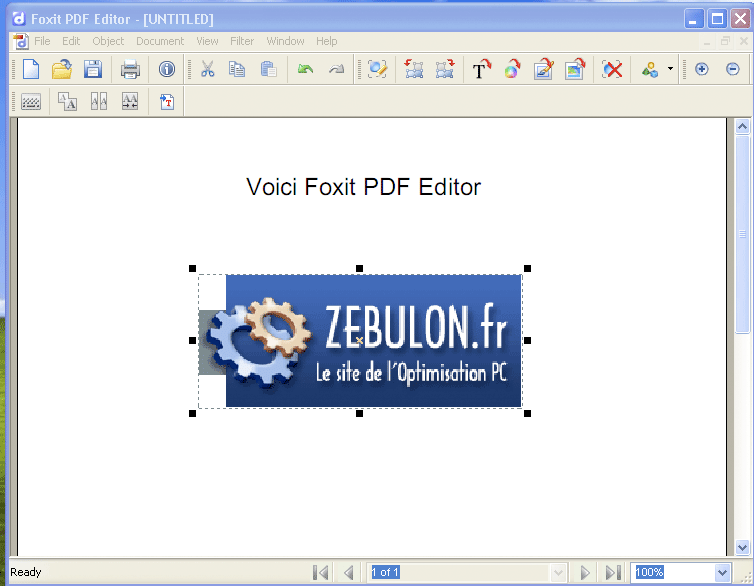The image size is (754, 586).
Task: Click the top-left selection handle of the image
Action: pos(192,268)
